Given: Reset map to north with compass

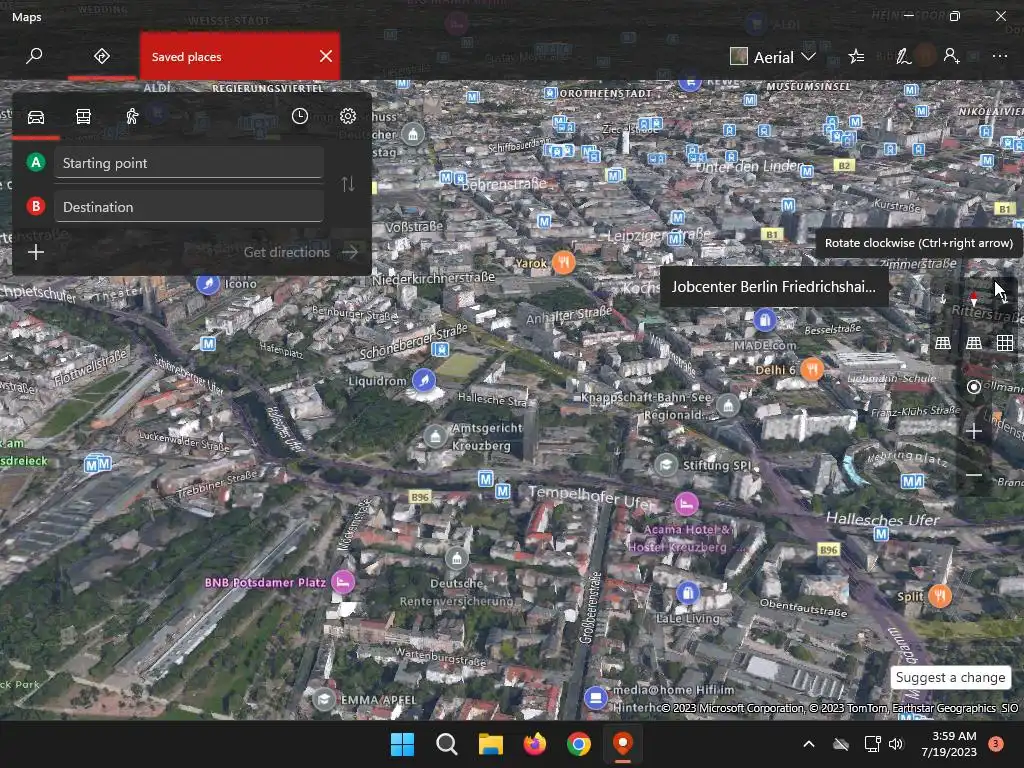Looking at the screenshot, I should tap(974, 299).
